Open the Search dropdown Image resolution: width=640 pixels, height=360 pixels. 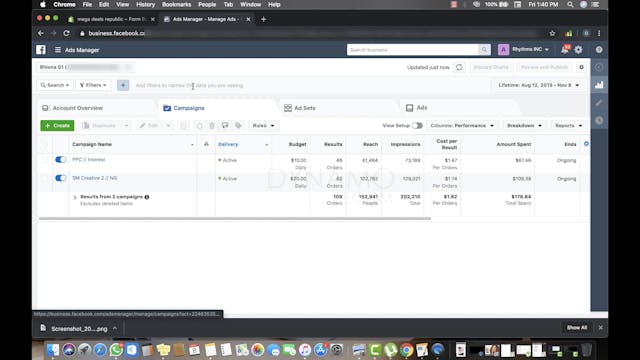tap(55, 85)
